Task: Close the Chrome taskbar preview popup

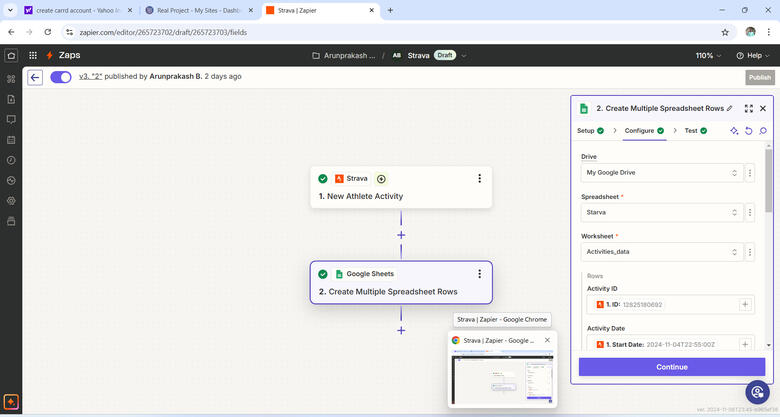Action: point(547,340)
